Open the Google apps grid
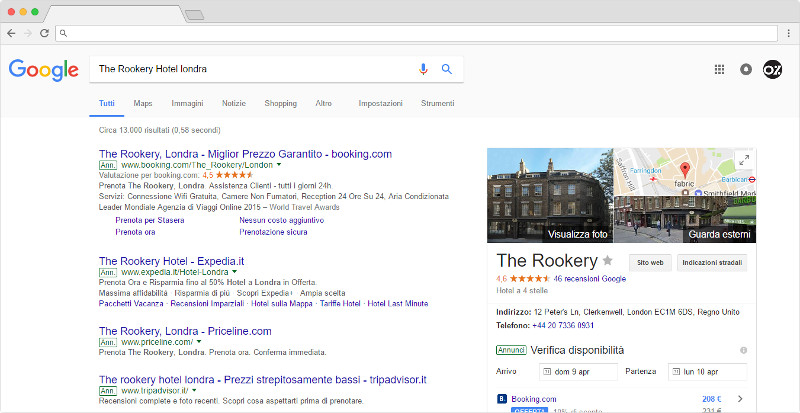 point(719,69)
